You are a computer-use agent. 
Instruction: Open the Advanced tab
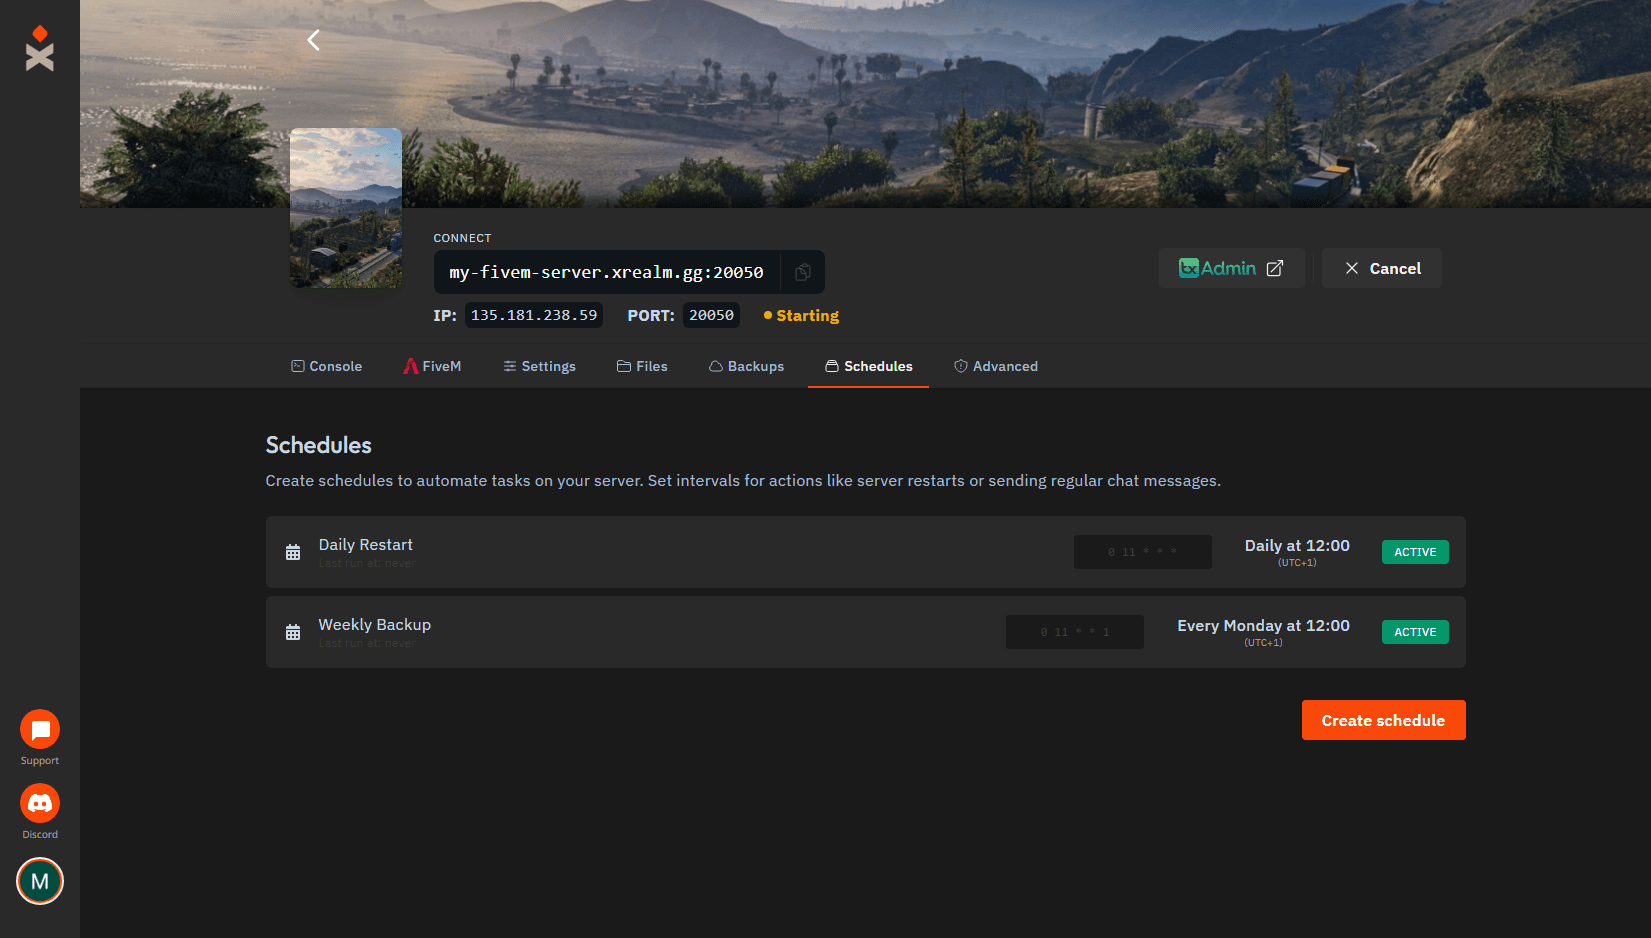click(x=996, y=366)
